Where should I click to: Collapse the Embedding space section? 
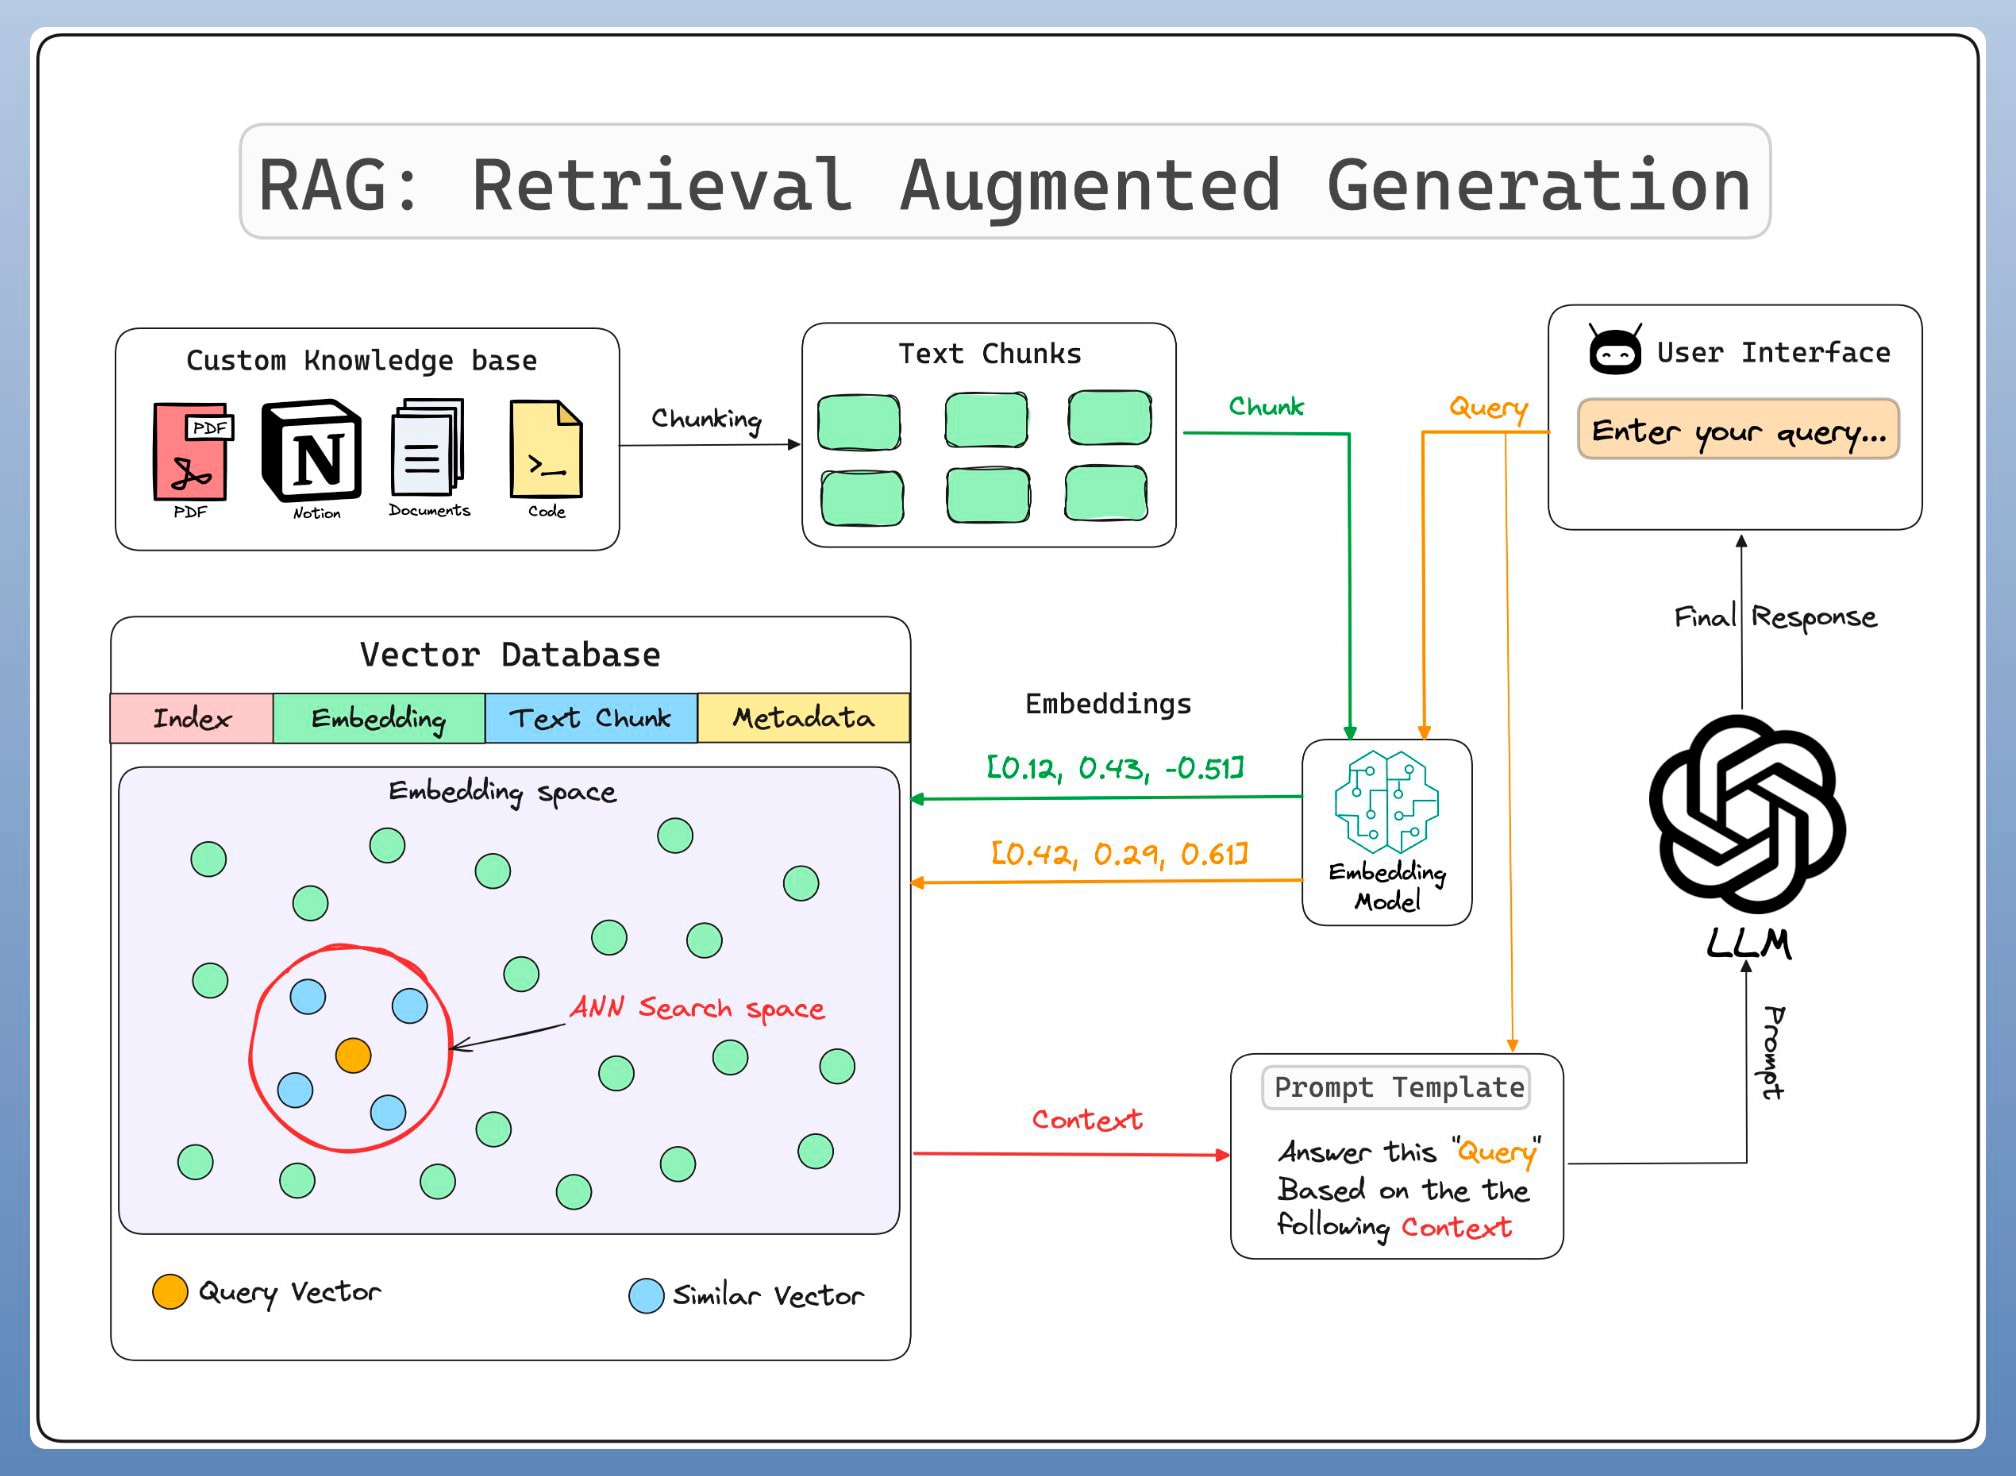pyautogui.click(x=503, y=790)
